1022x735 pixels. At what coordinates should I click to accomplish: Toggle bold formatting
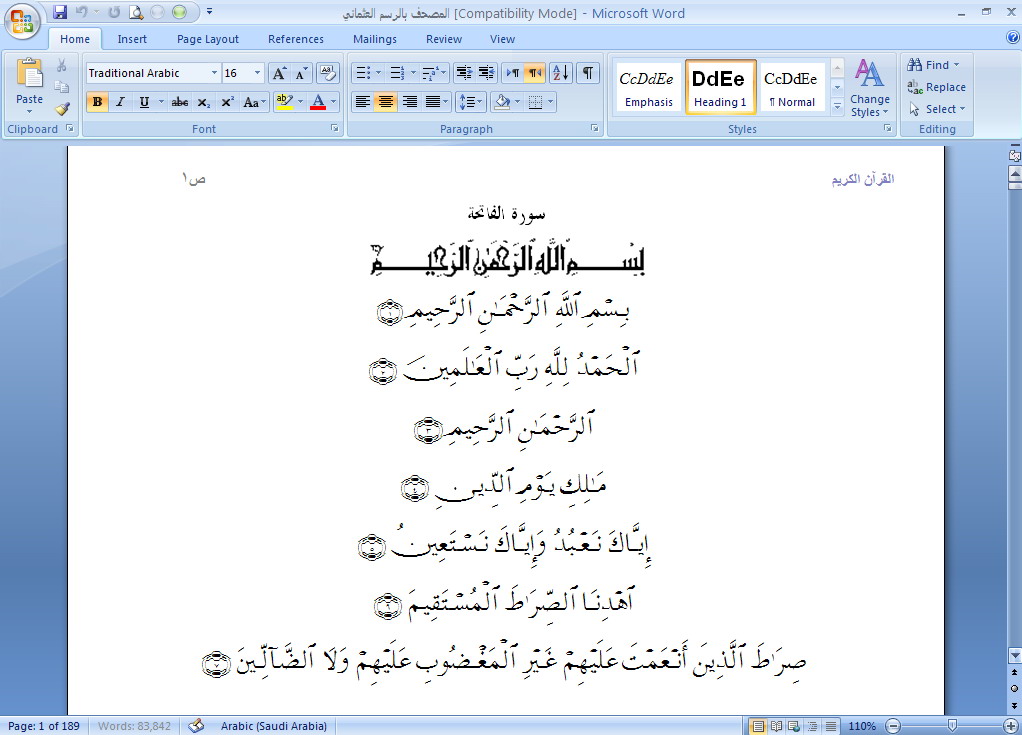coord(98,102)
